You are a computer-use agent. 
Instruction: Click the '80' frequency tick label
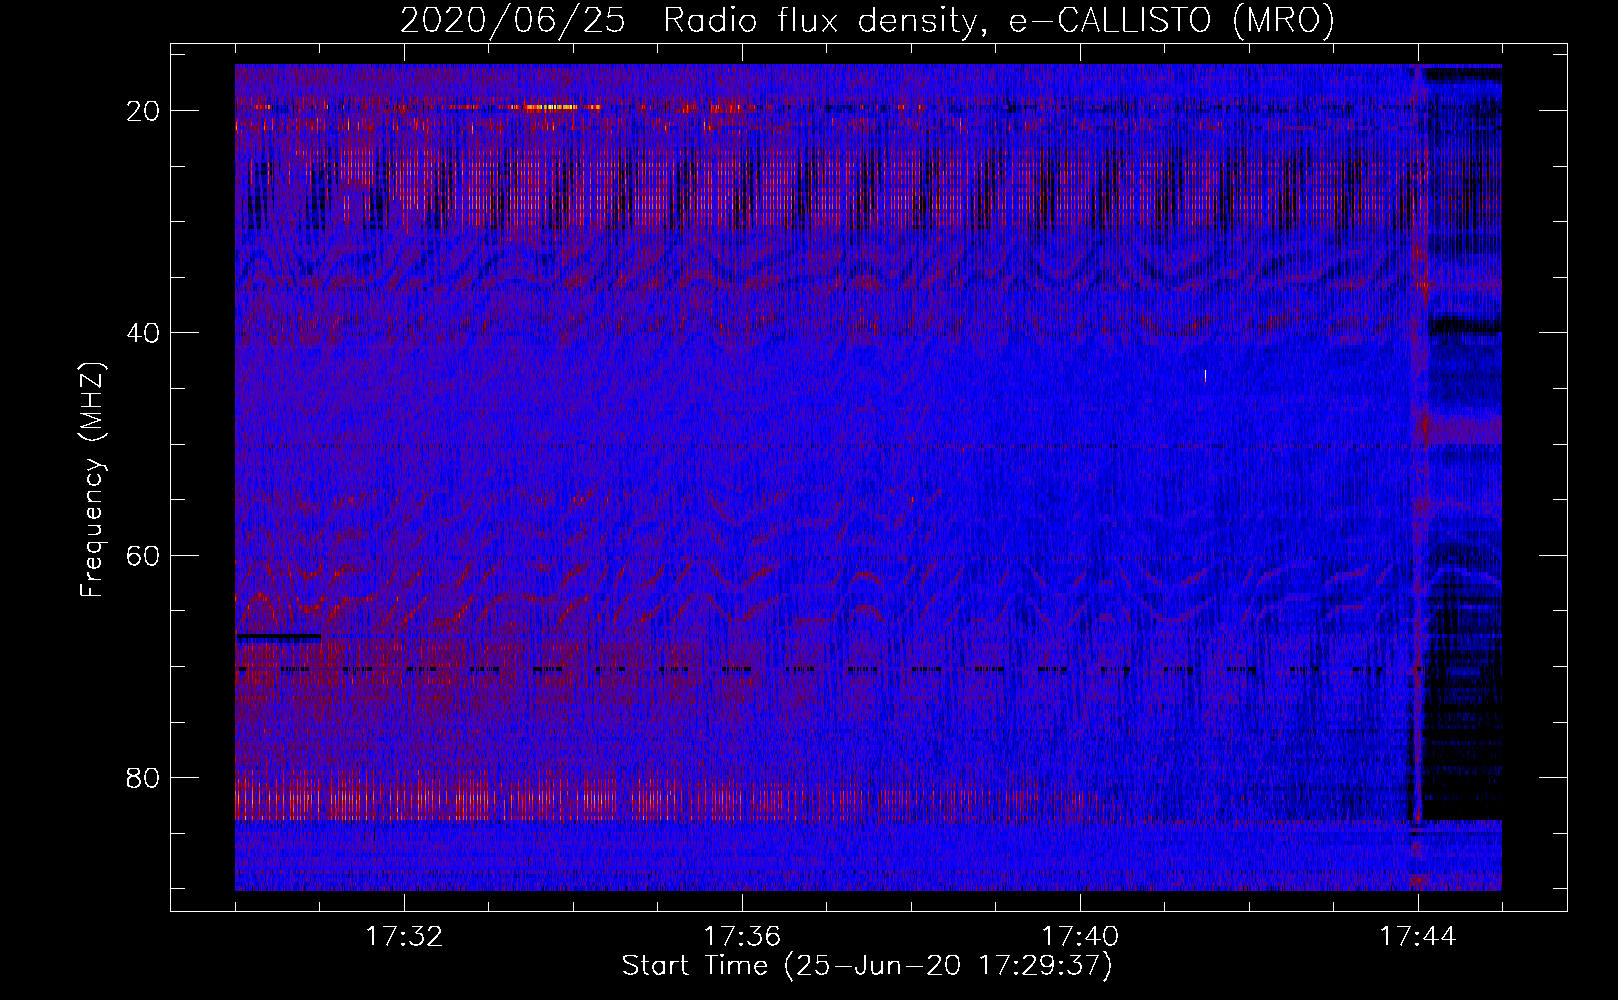pyautogui.click(x=144, y=778)
